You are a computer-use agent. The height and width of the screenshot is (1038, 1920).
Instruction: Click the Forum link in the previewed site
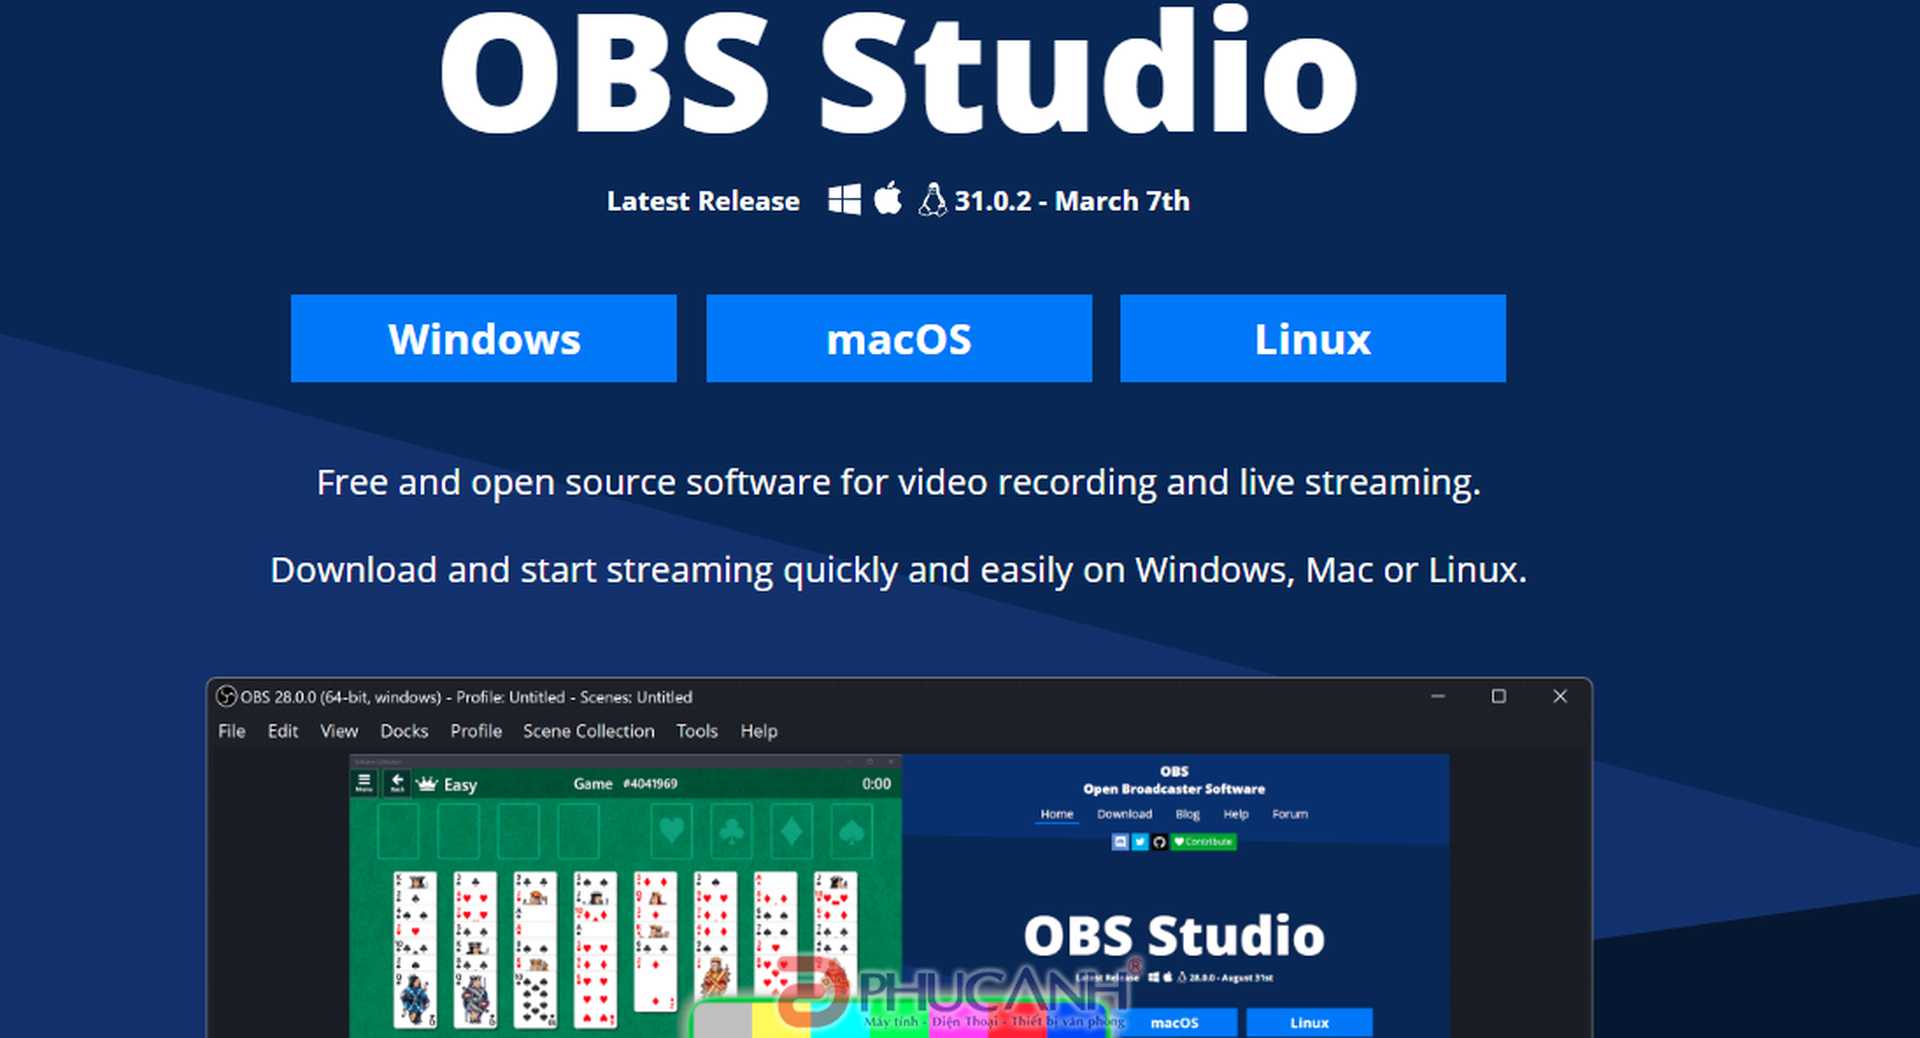(x=1290, y=814)
